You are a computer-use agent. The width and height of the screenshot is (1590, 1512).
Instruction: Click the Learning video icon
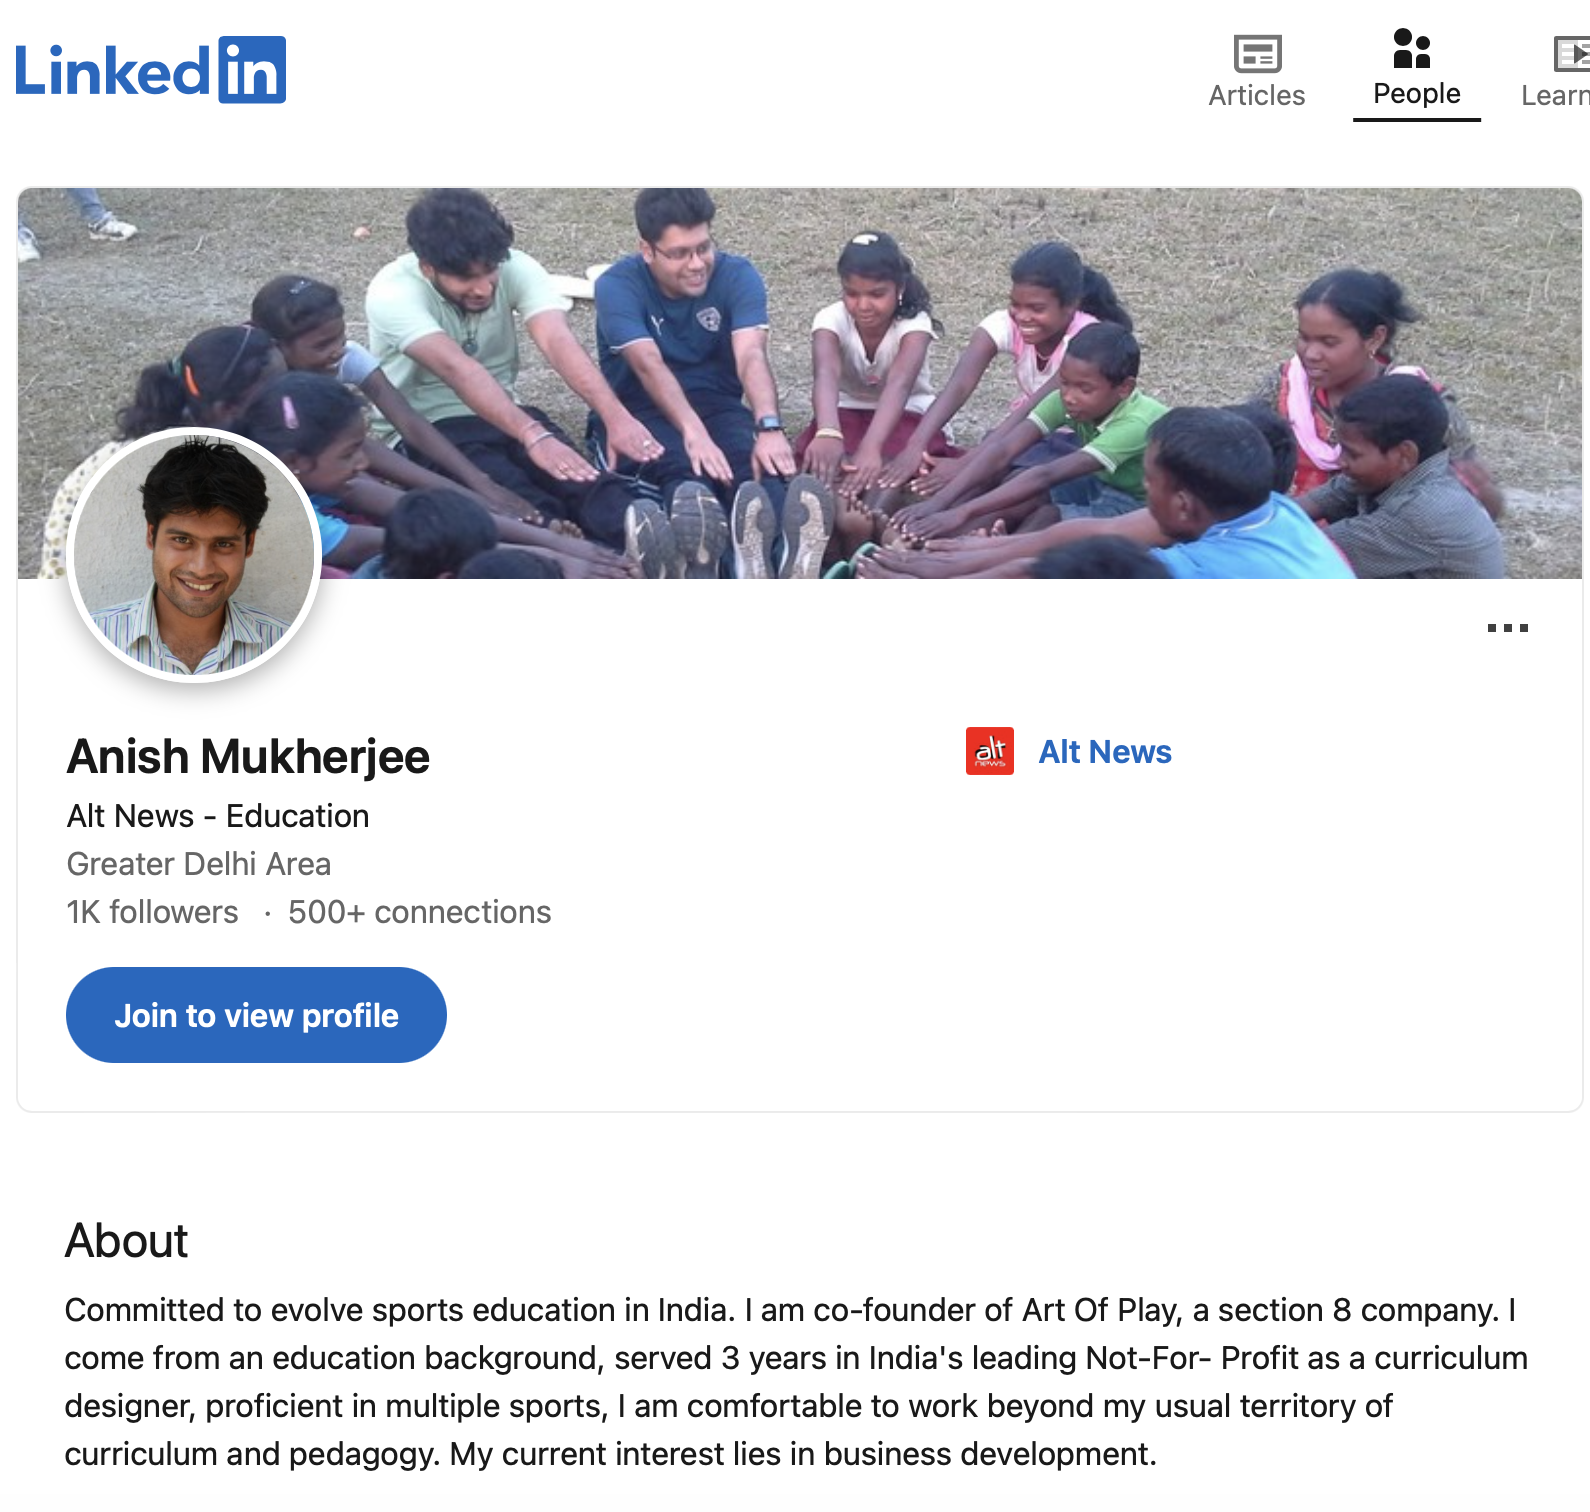point(1571,53)
